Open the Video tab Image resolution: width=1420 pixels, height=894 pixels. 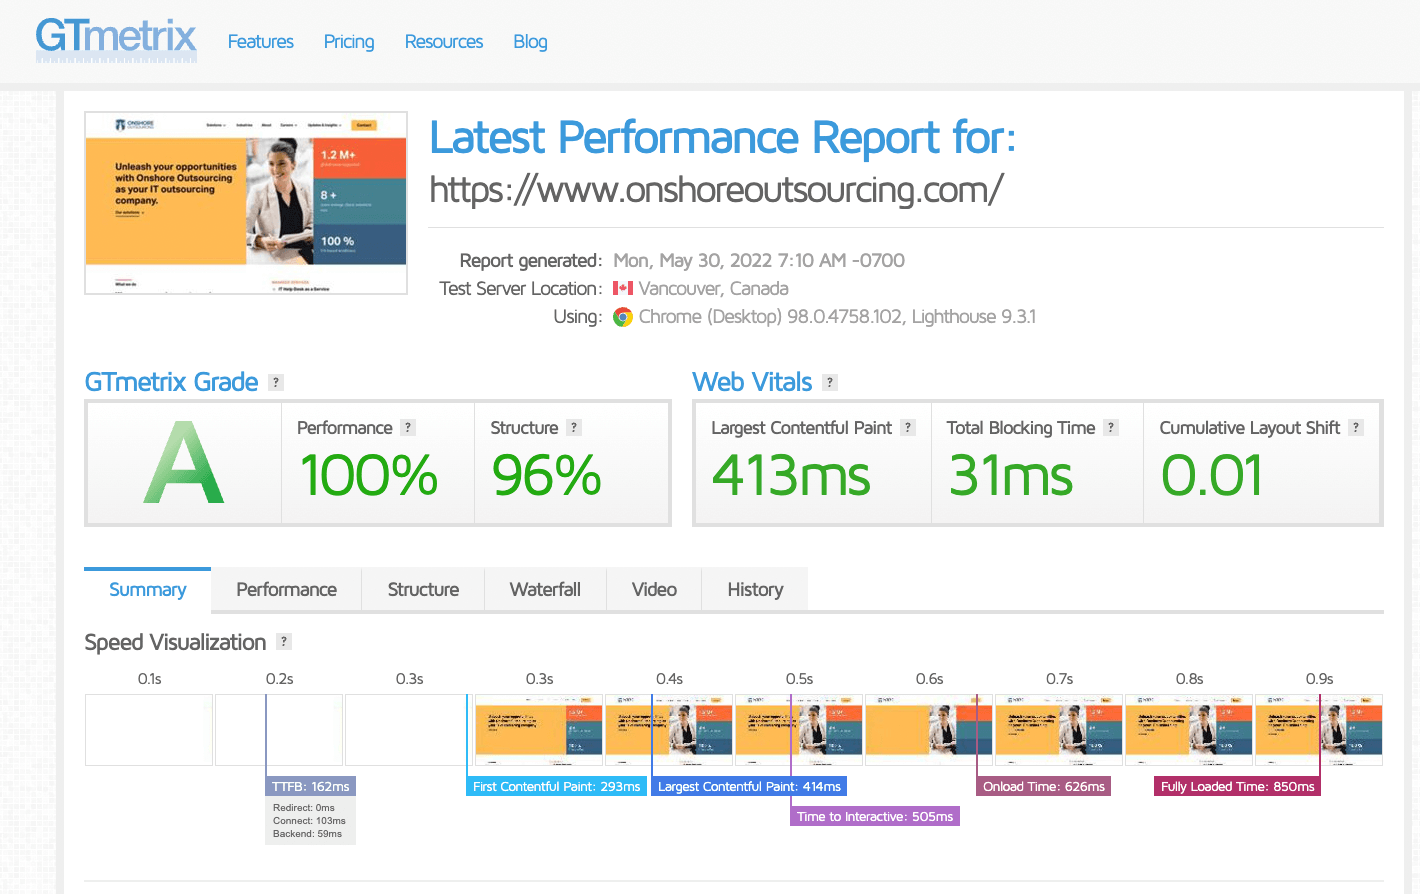pyautogui.click(x=654, y=589)
